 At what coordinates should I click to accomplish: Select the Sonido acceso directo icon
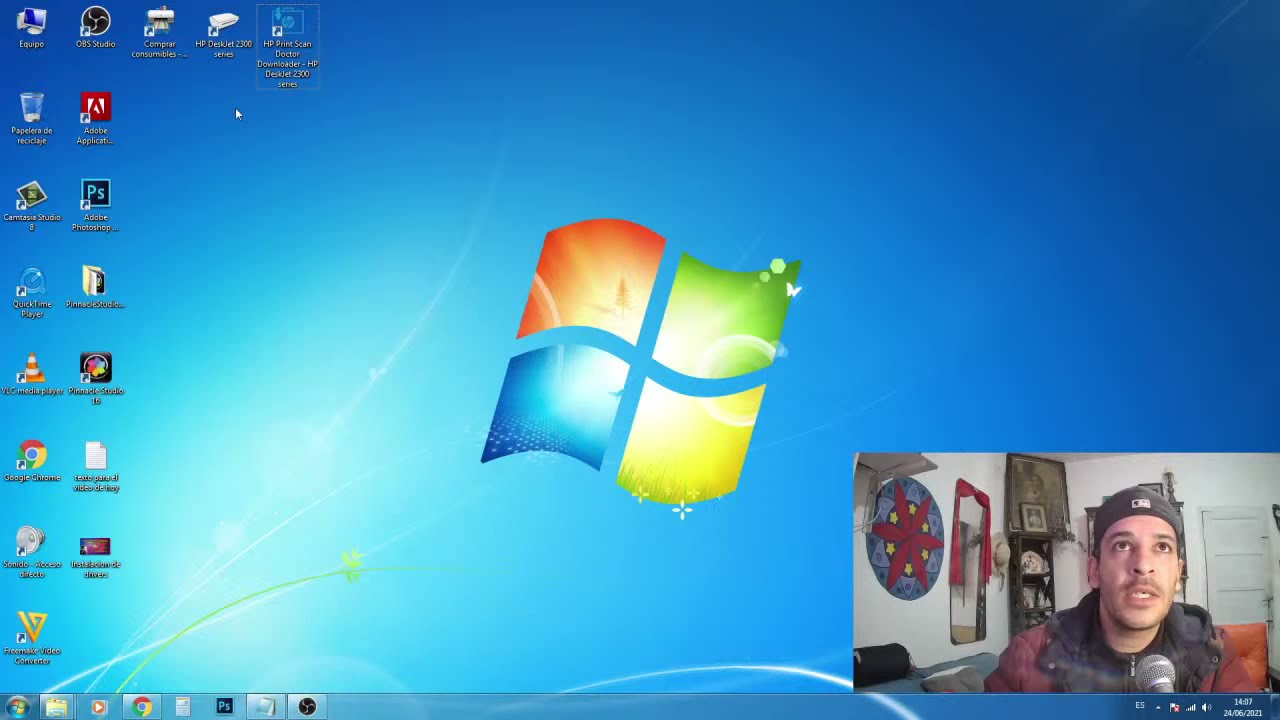(31, 553)
